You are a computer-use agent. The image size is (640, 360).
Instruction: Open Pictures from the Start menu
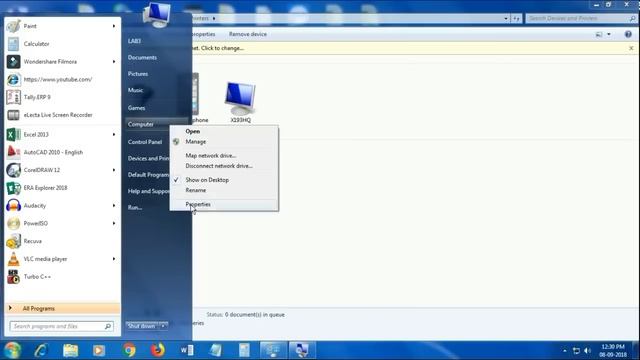138,74
